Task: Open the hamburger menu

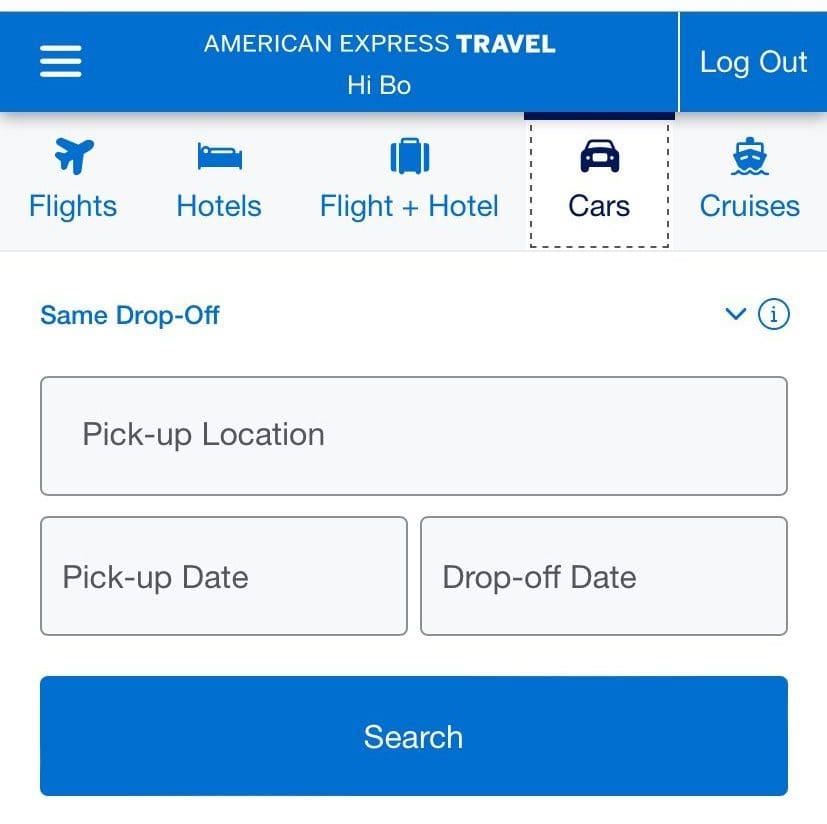Action: coord(60,60)
